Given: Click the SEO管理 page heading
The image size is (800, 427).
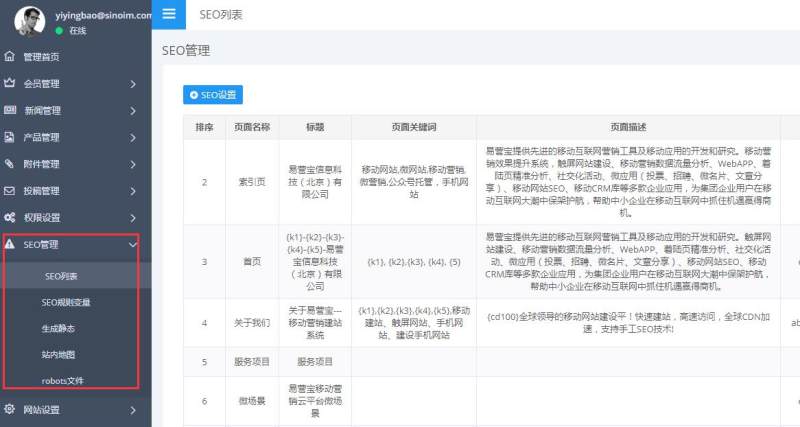Looking at the screenshot, I should (186, 51).
